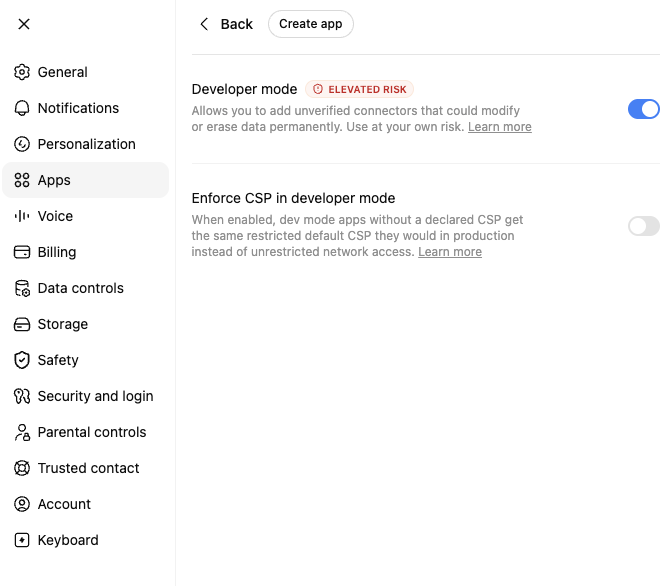Open the Storage settings section

(x=85, y=324)
